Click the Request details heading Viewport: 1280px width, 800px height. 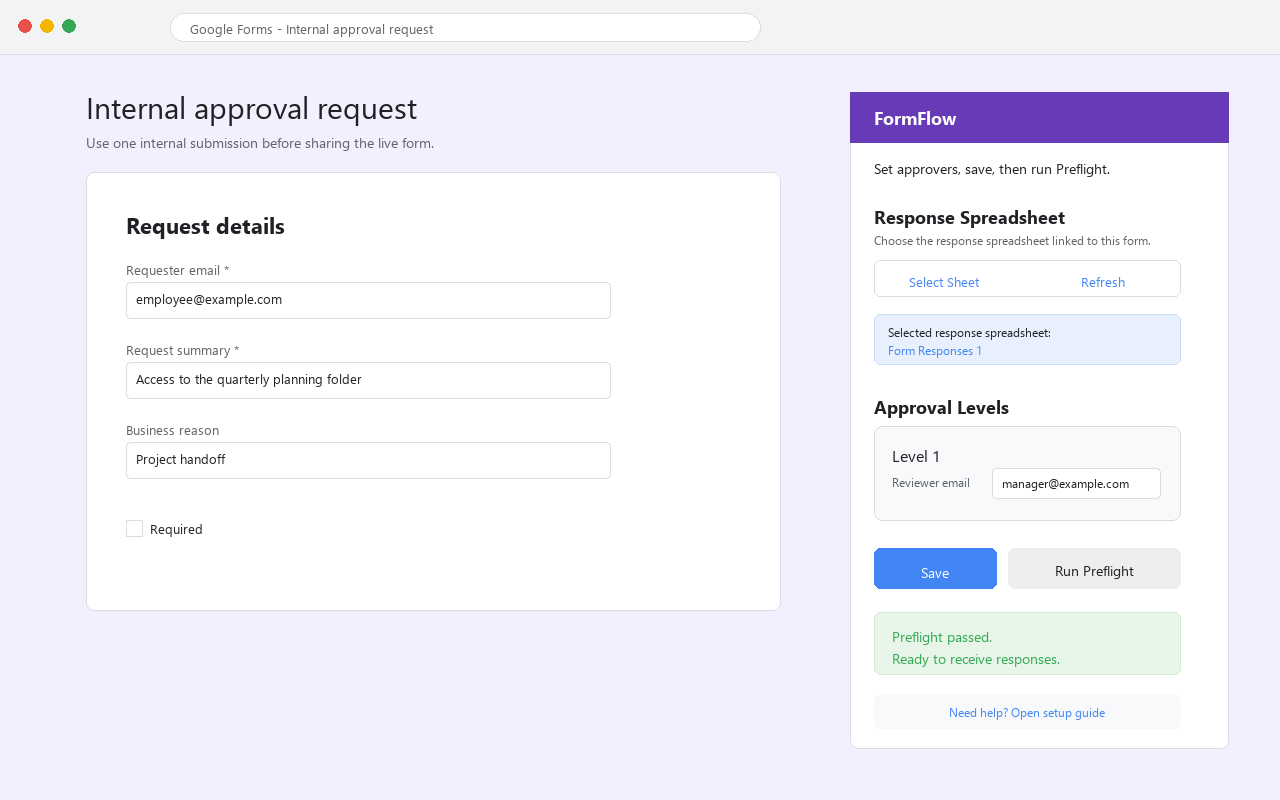tap(205, 226)
